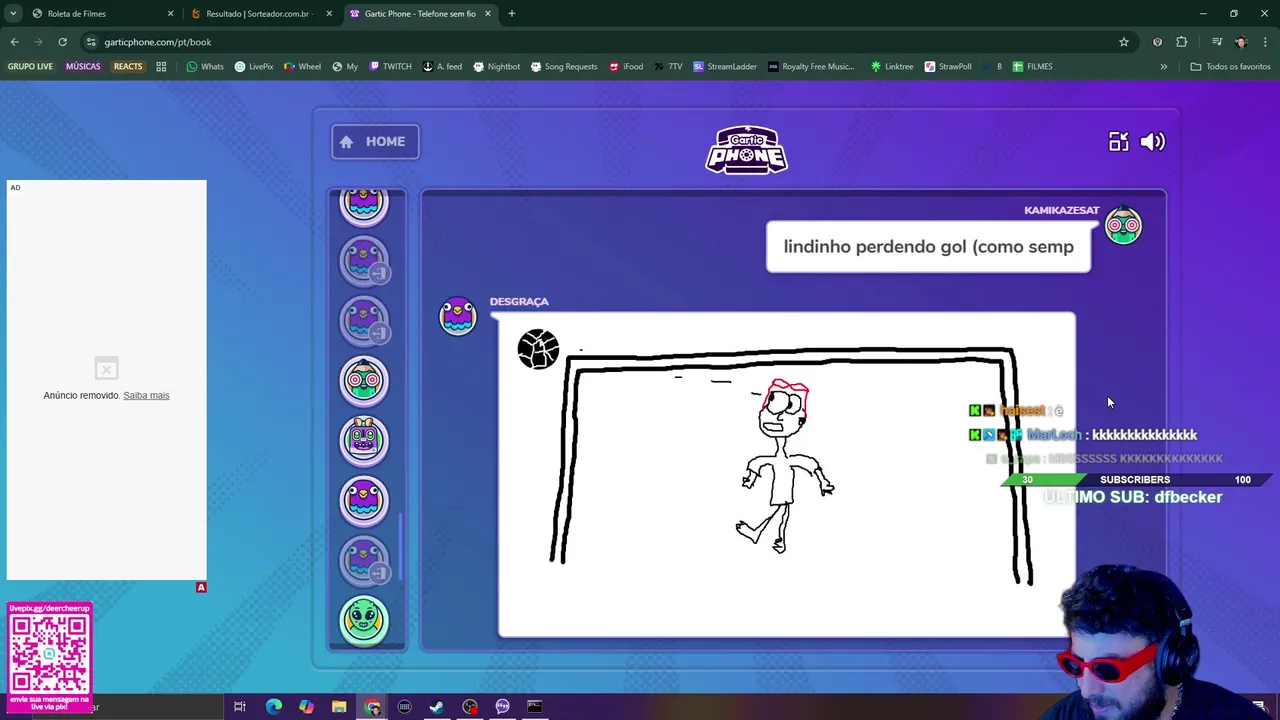This screenshot has height=720, width=1280.
Task: Click the garticphone.com address bar
Action: click(x=600, y=42)
